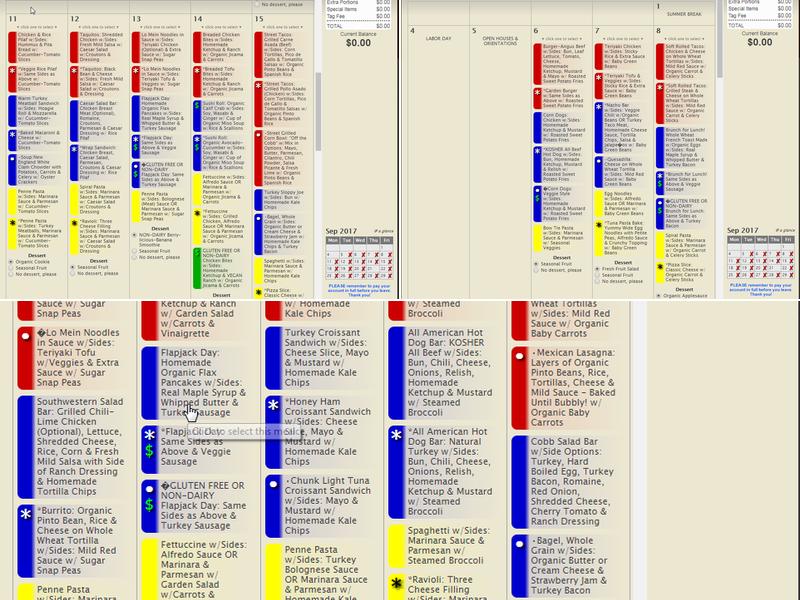Select the Organic Cookie dessert option
800x600 pixels.
click(12, 260)
